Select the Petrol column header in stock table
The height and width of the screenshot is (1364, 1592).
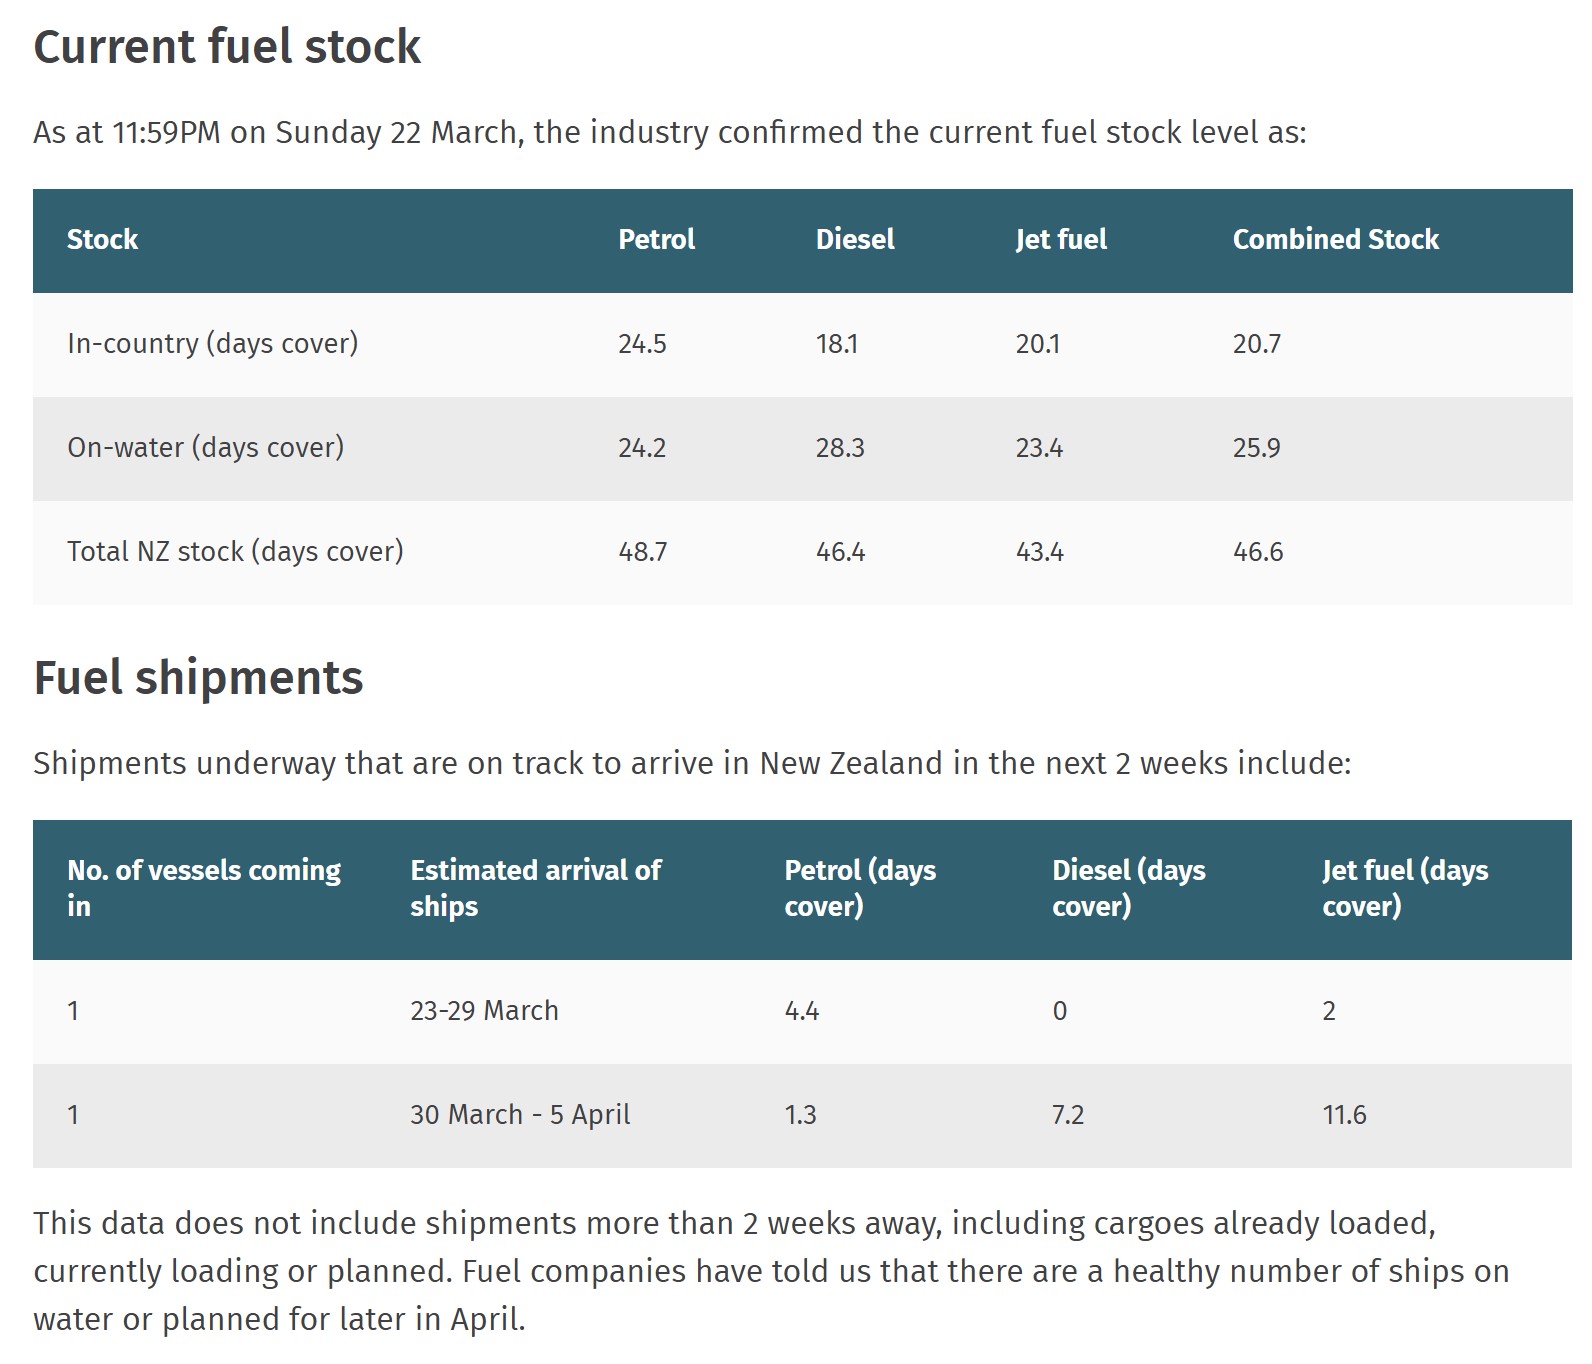click(x=656, y=240)
